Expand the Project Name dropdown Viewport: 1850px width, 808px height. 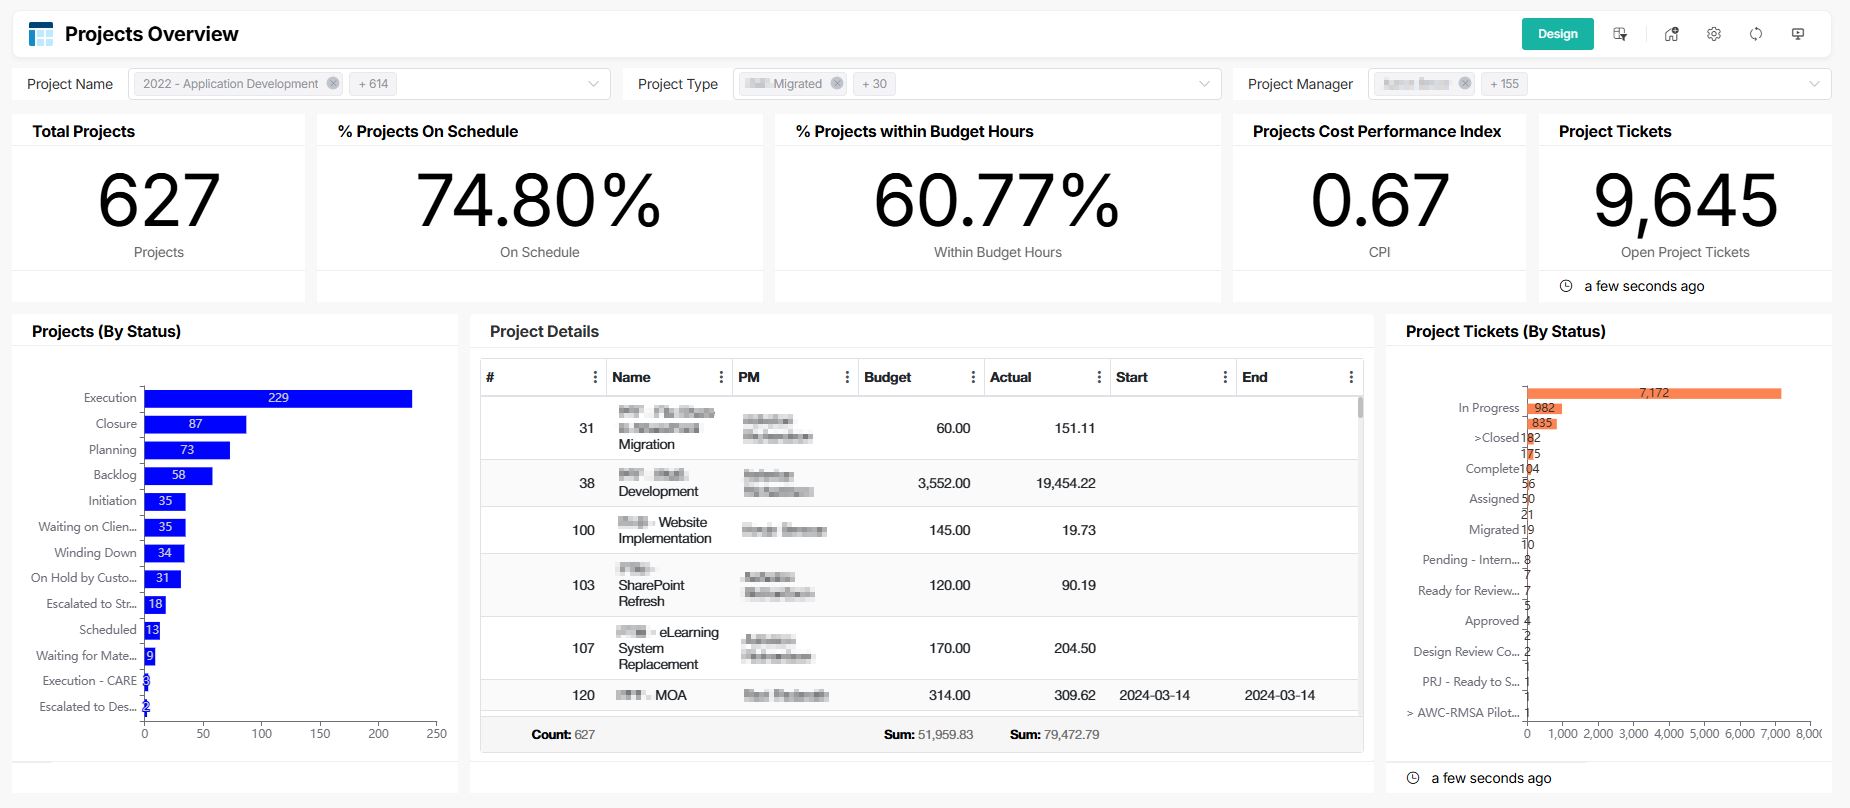(x=594, y=84)
